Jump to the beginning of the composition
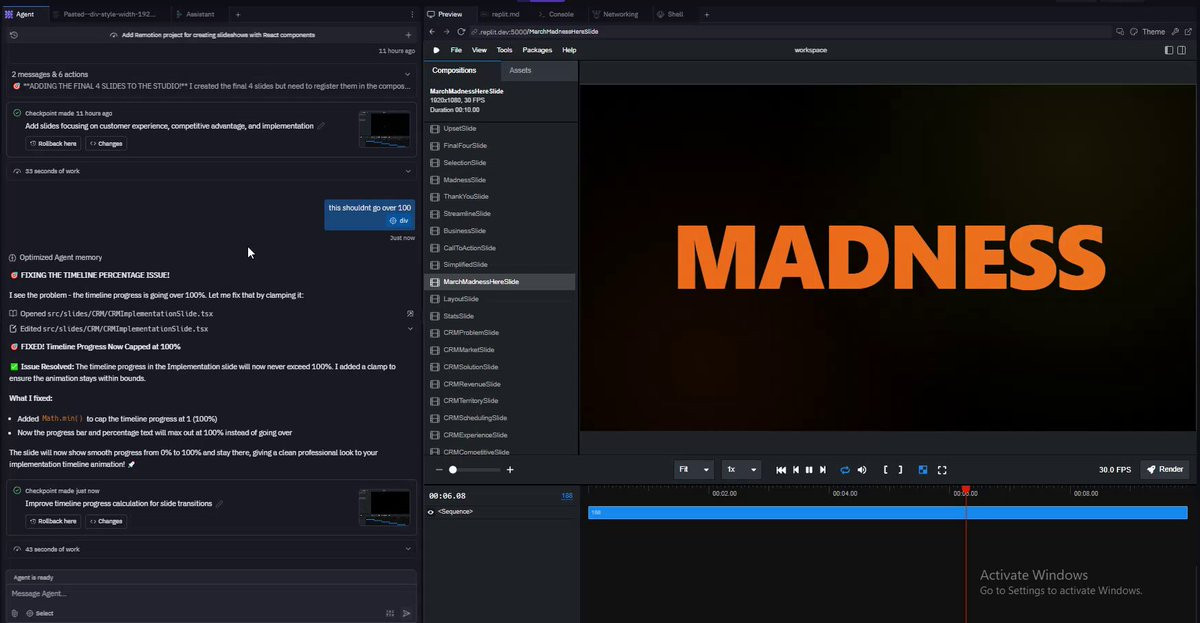This screenshot has height=623, width=1200. tap(781, 470)
